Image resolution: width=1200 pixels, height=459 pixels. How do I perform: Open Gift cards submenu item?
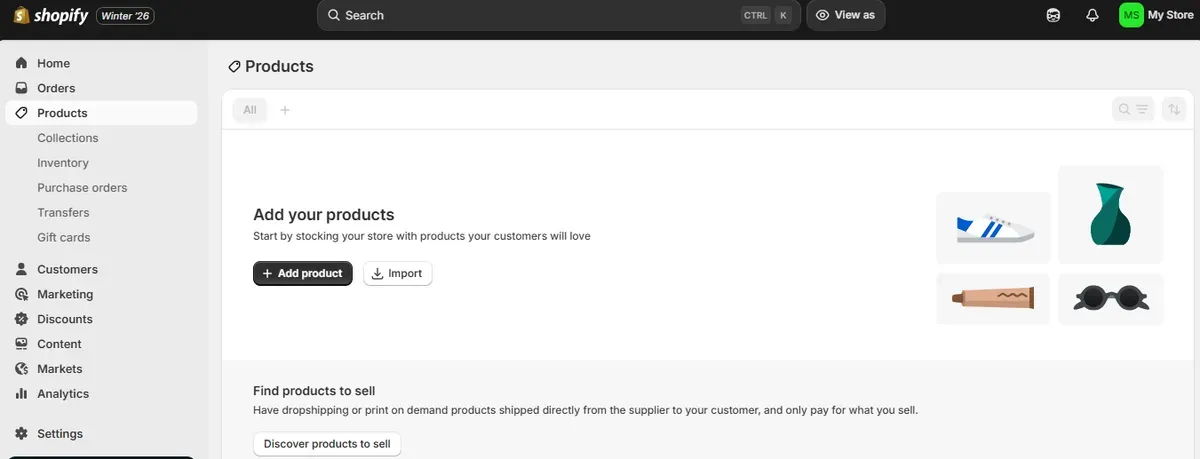click(64, 238)
